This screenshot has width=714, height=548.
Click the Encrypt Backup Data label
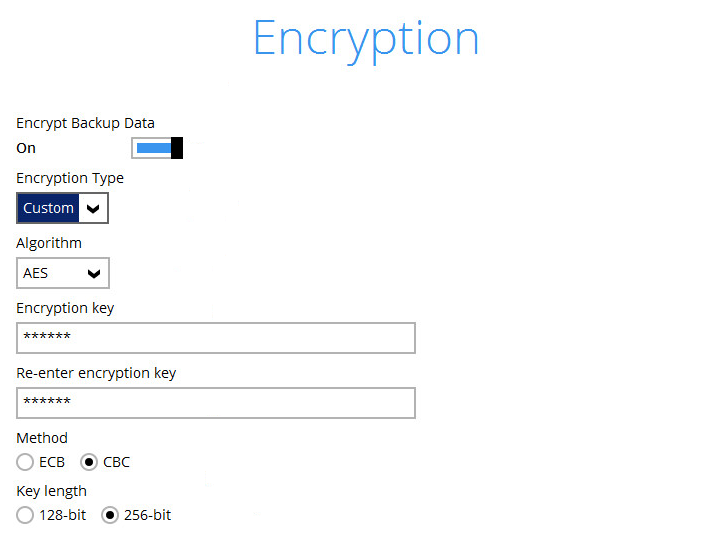point(85,123)
